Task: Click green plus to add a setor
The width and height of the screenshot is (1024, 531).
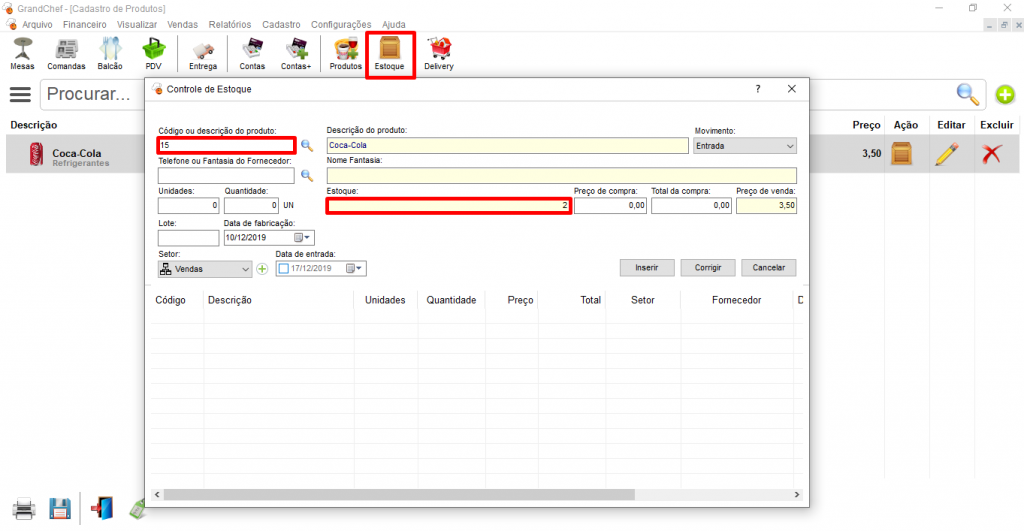Action: click(262, 269)
